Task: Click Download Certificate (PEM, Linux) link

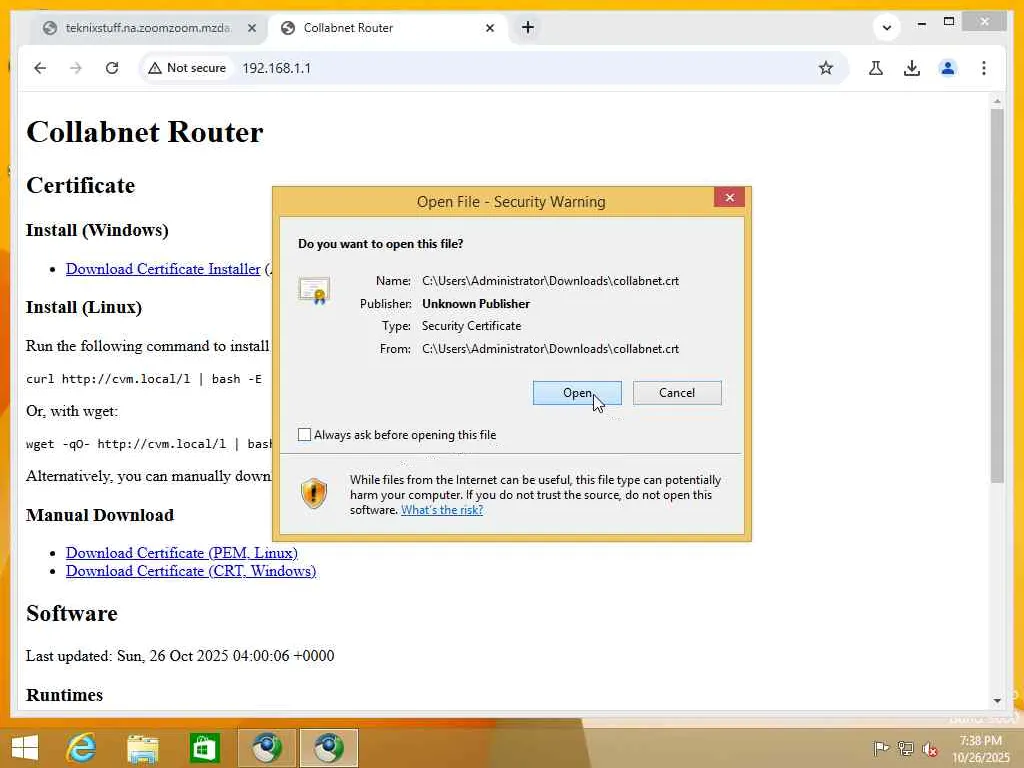Action: (x=182, y=552)
